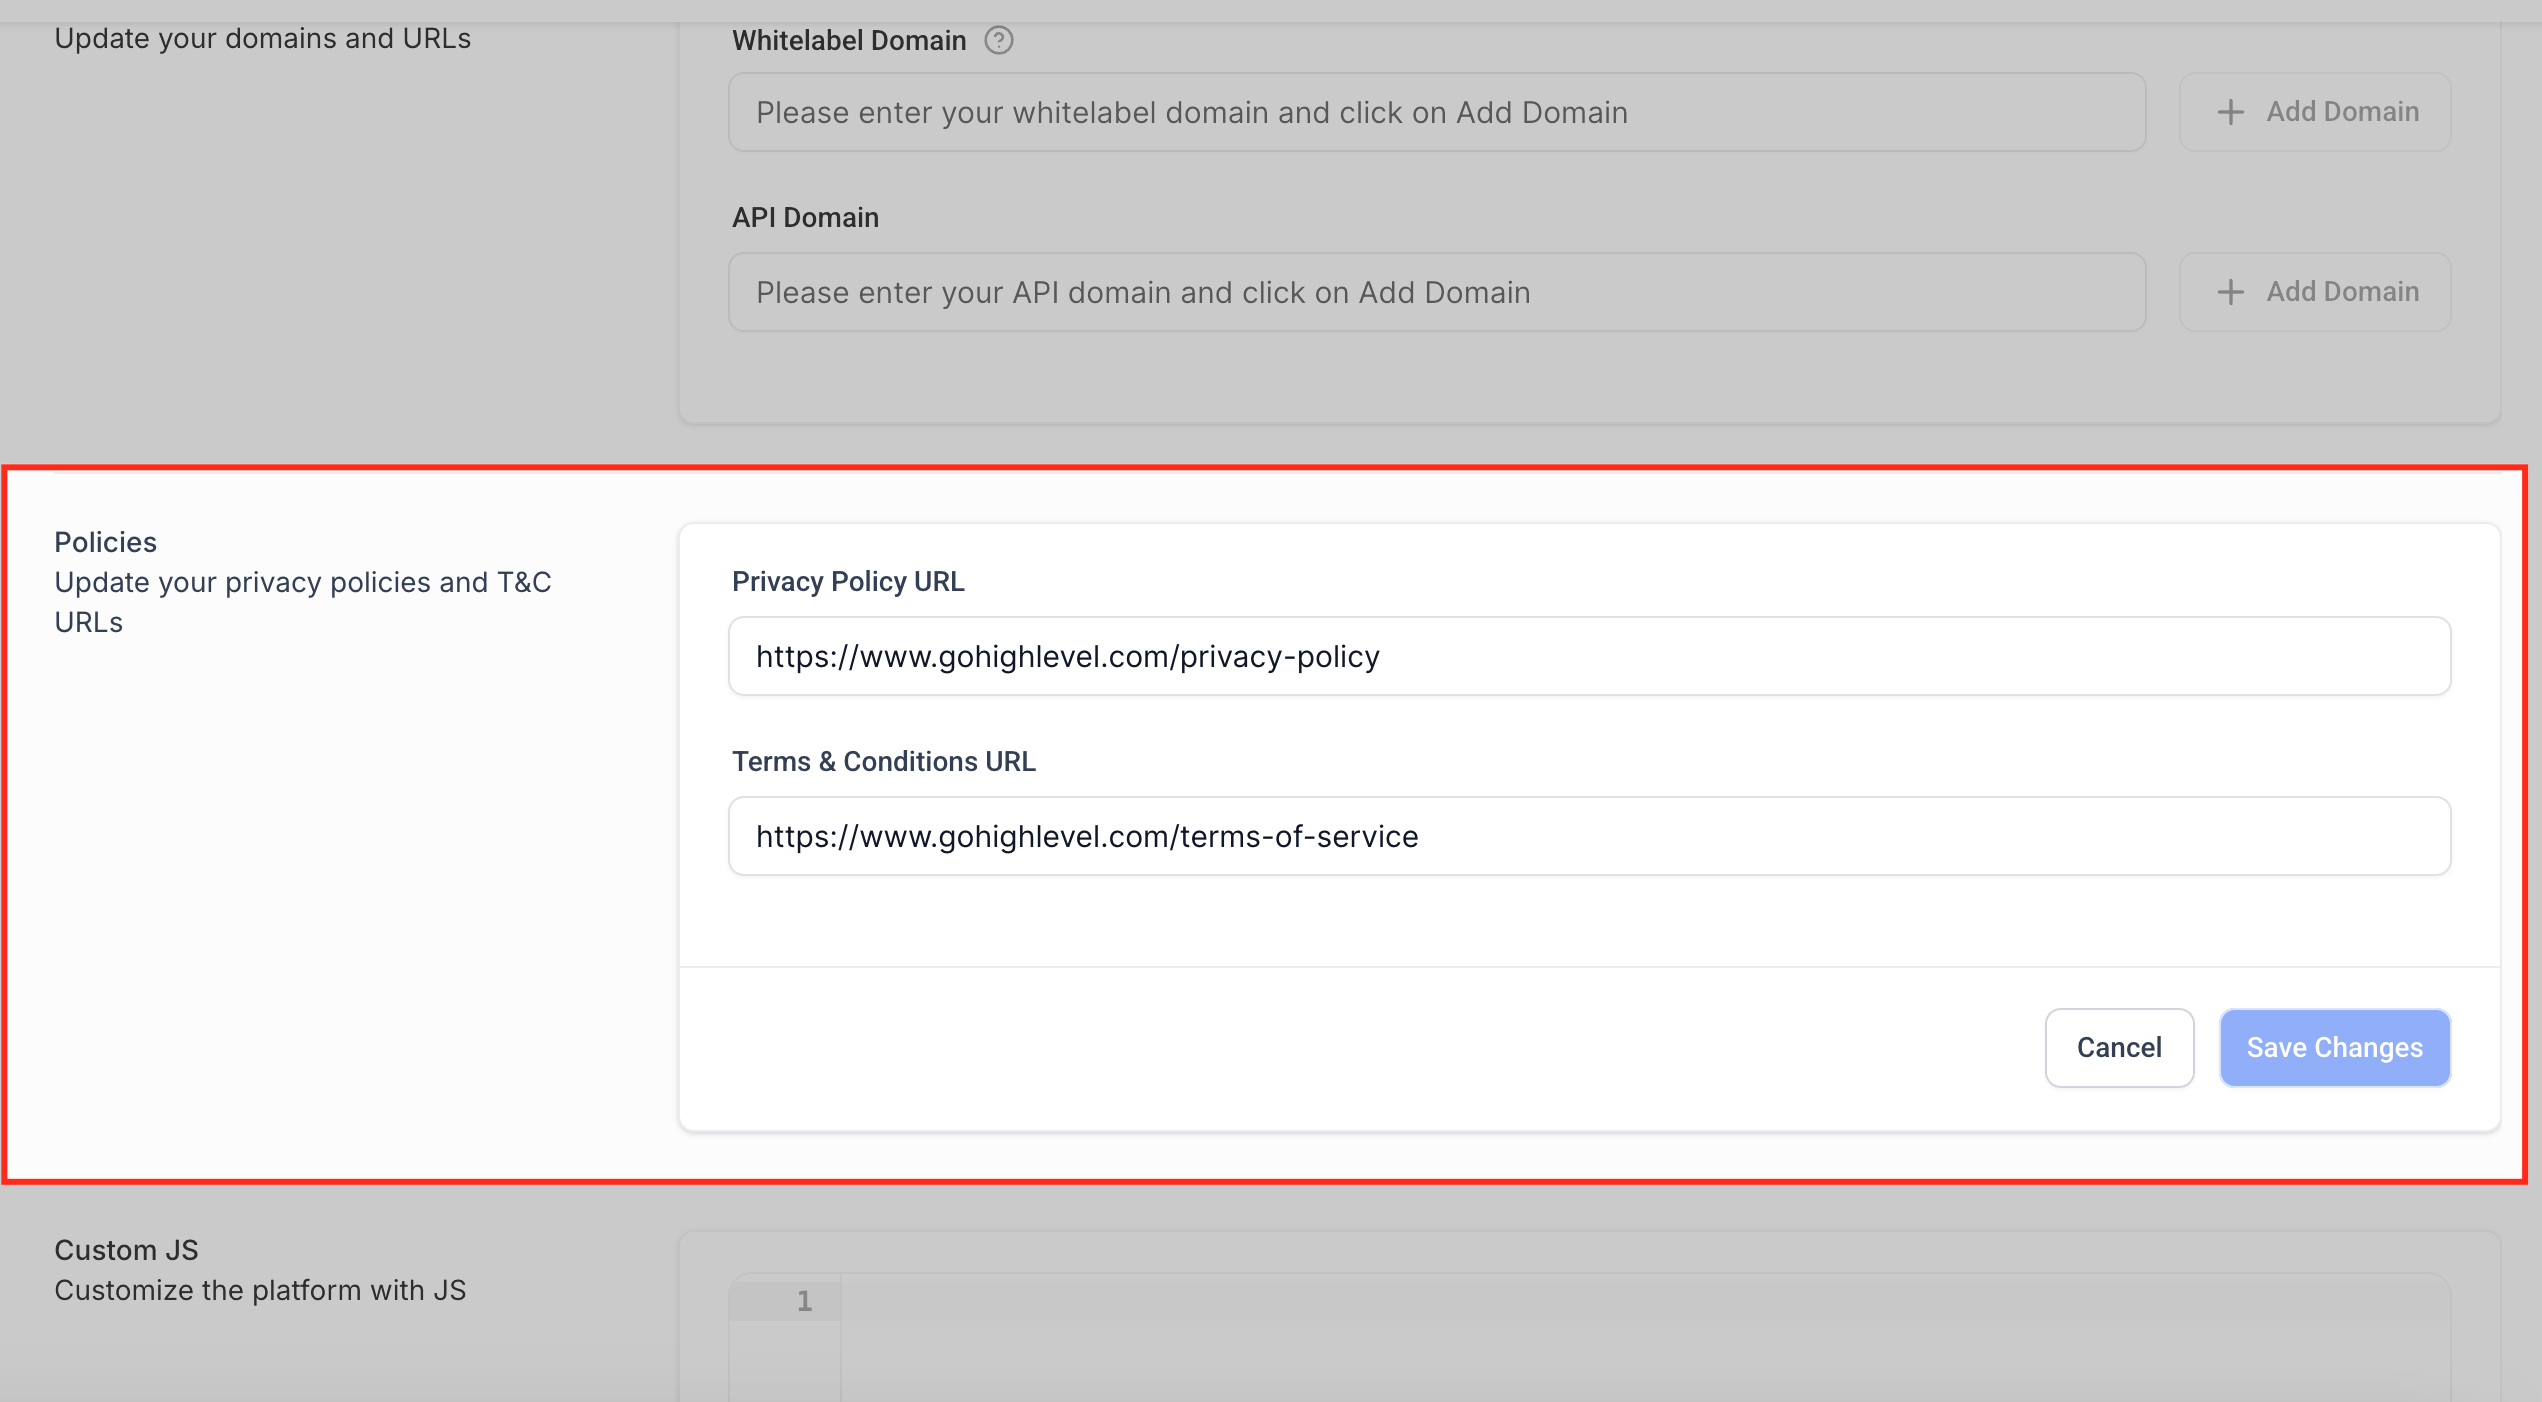Click the Customize the platform with JS text

coord(260,1290)
